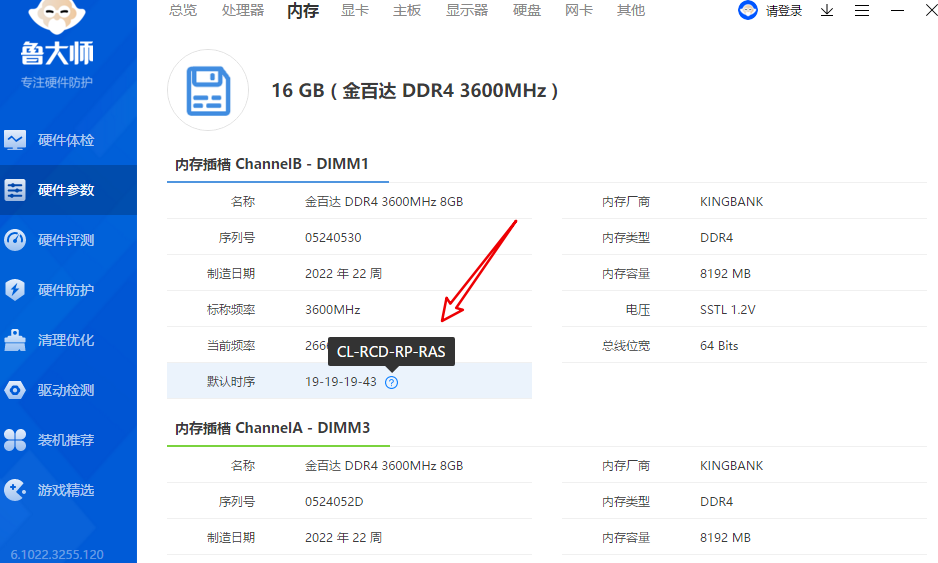Screen dimensions: 938x563
Task: Click the DIMM3 manufacture date 2022 年 22 周
Action: coord(343,537)
